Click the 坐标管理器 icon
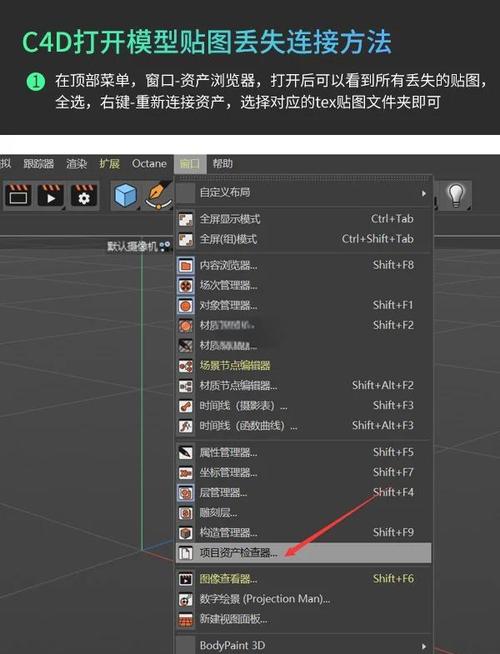This screenshot has width=500, height=654. pyautogui.click(x=186, y=473)
